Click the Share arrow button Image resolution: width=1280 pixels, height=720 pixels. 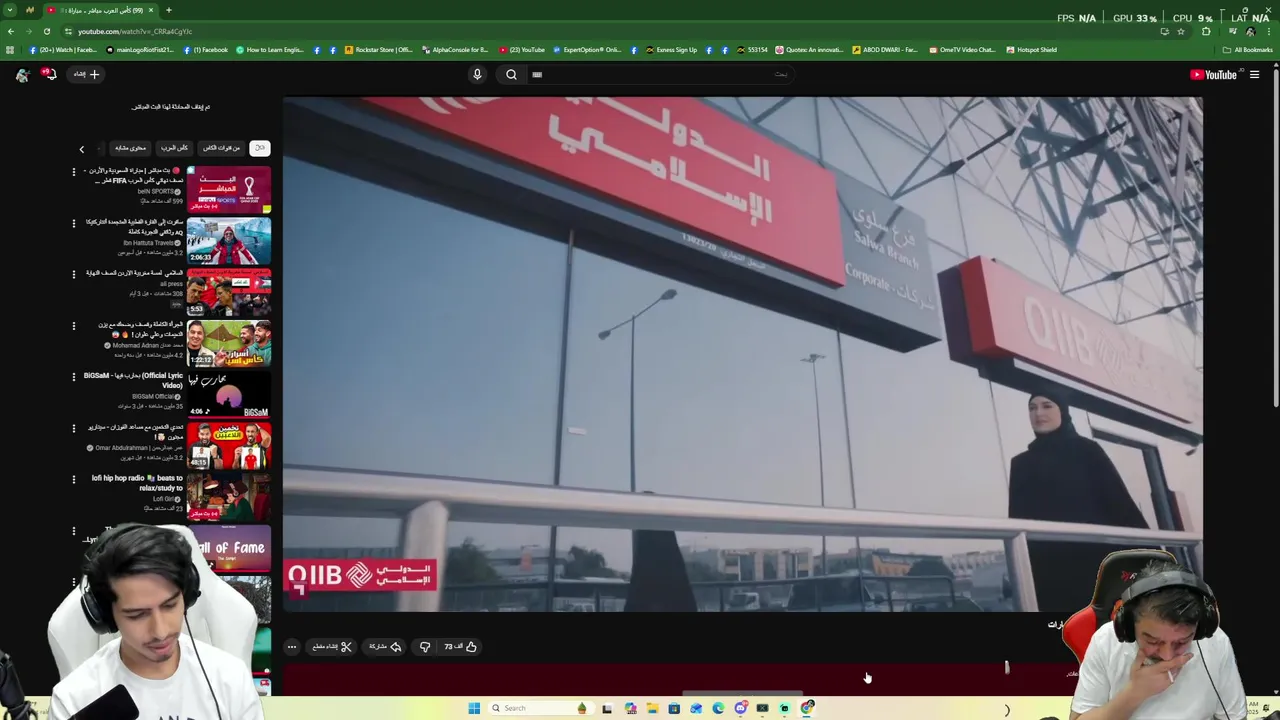pyautogui.click(x=385, y=647)
